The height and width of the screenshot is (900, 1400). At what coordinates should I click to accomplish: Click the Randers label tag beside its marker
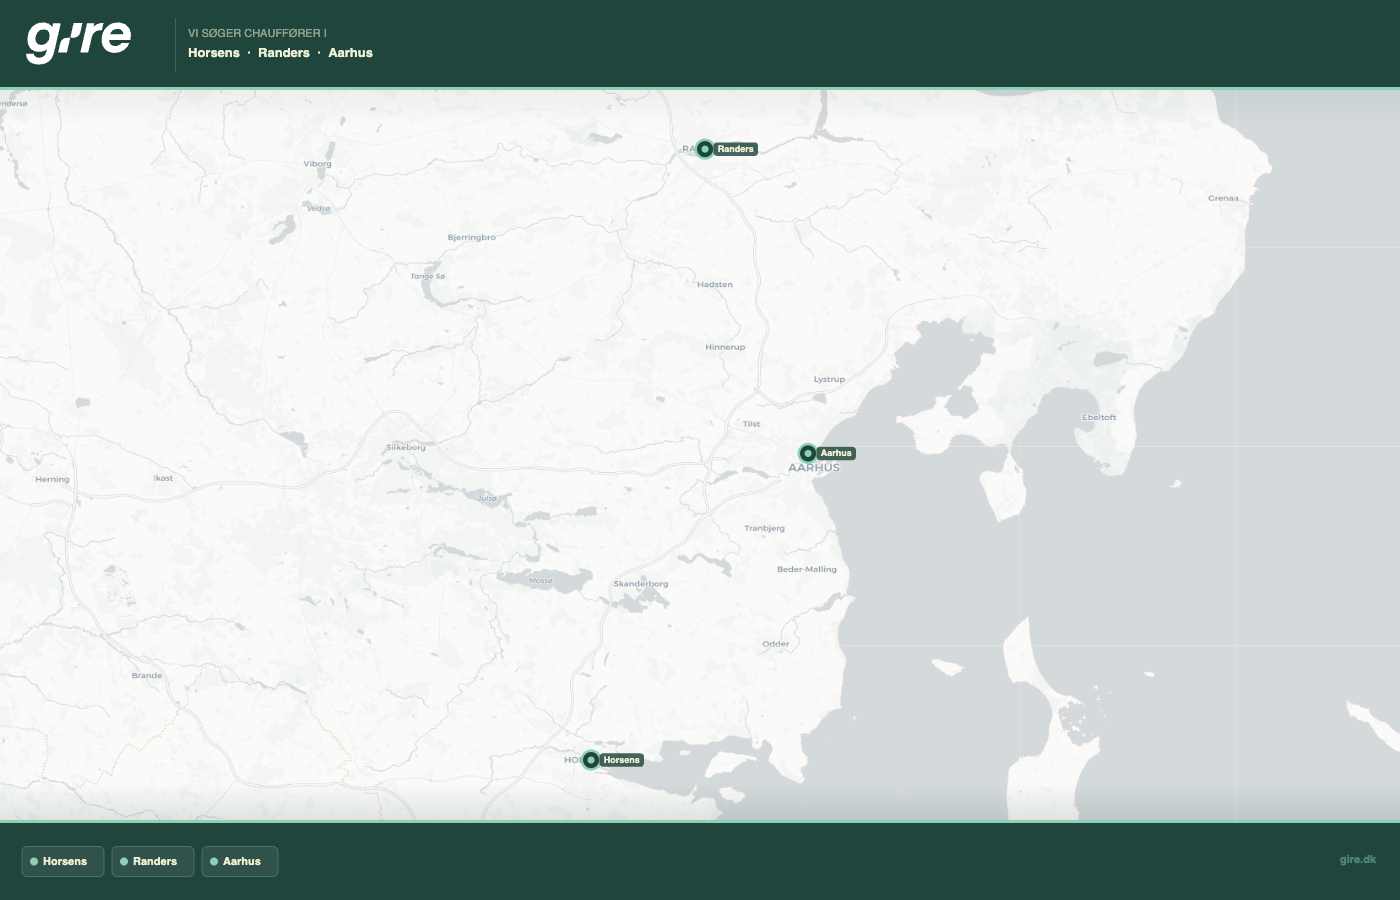736,149
